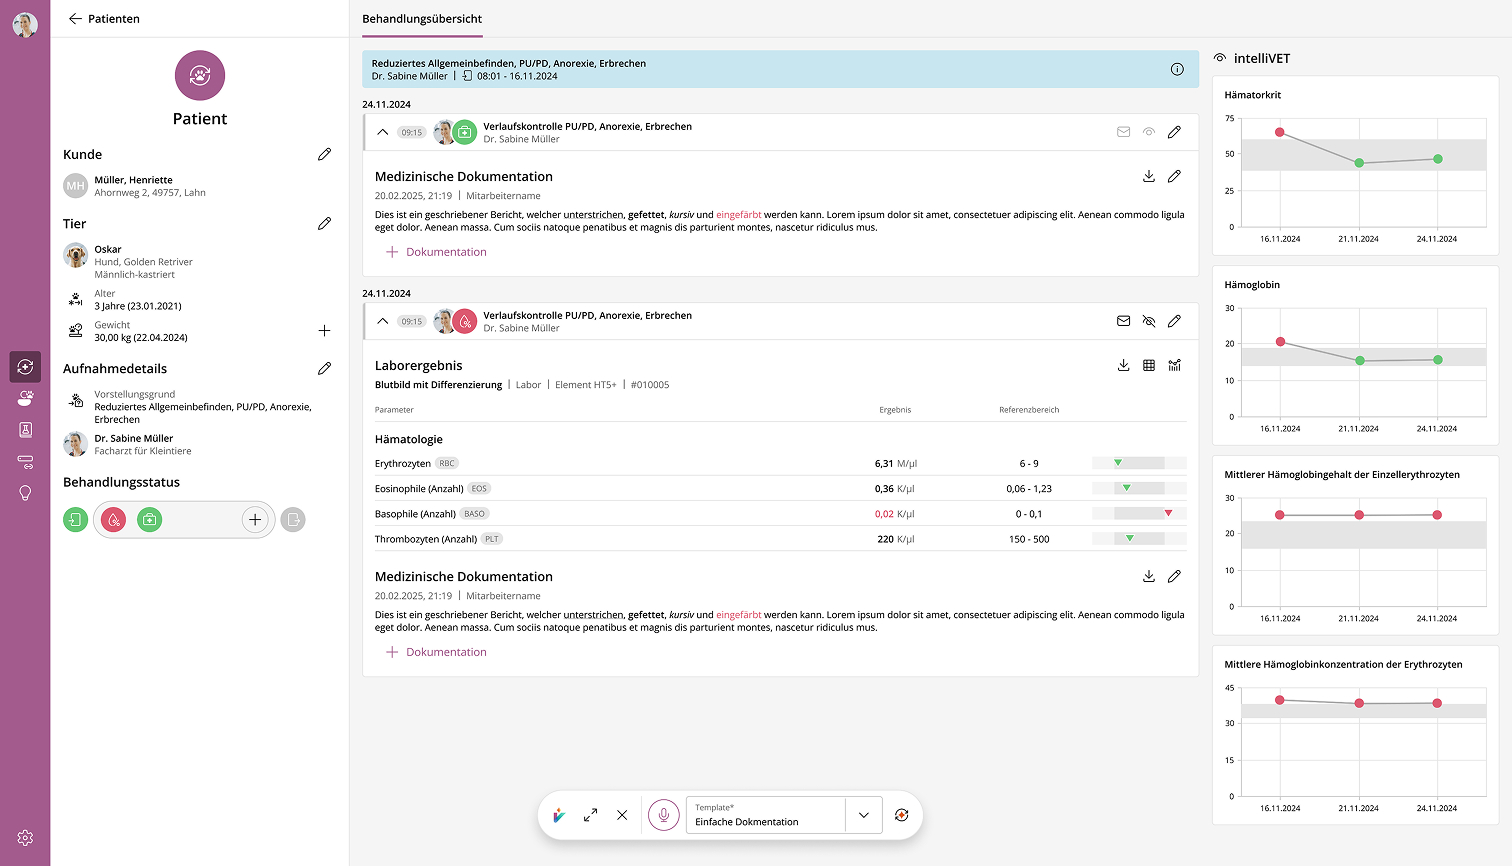
Task: Edit the medical-kit Verlaufskontrolle entry
Action: 1174,132
